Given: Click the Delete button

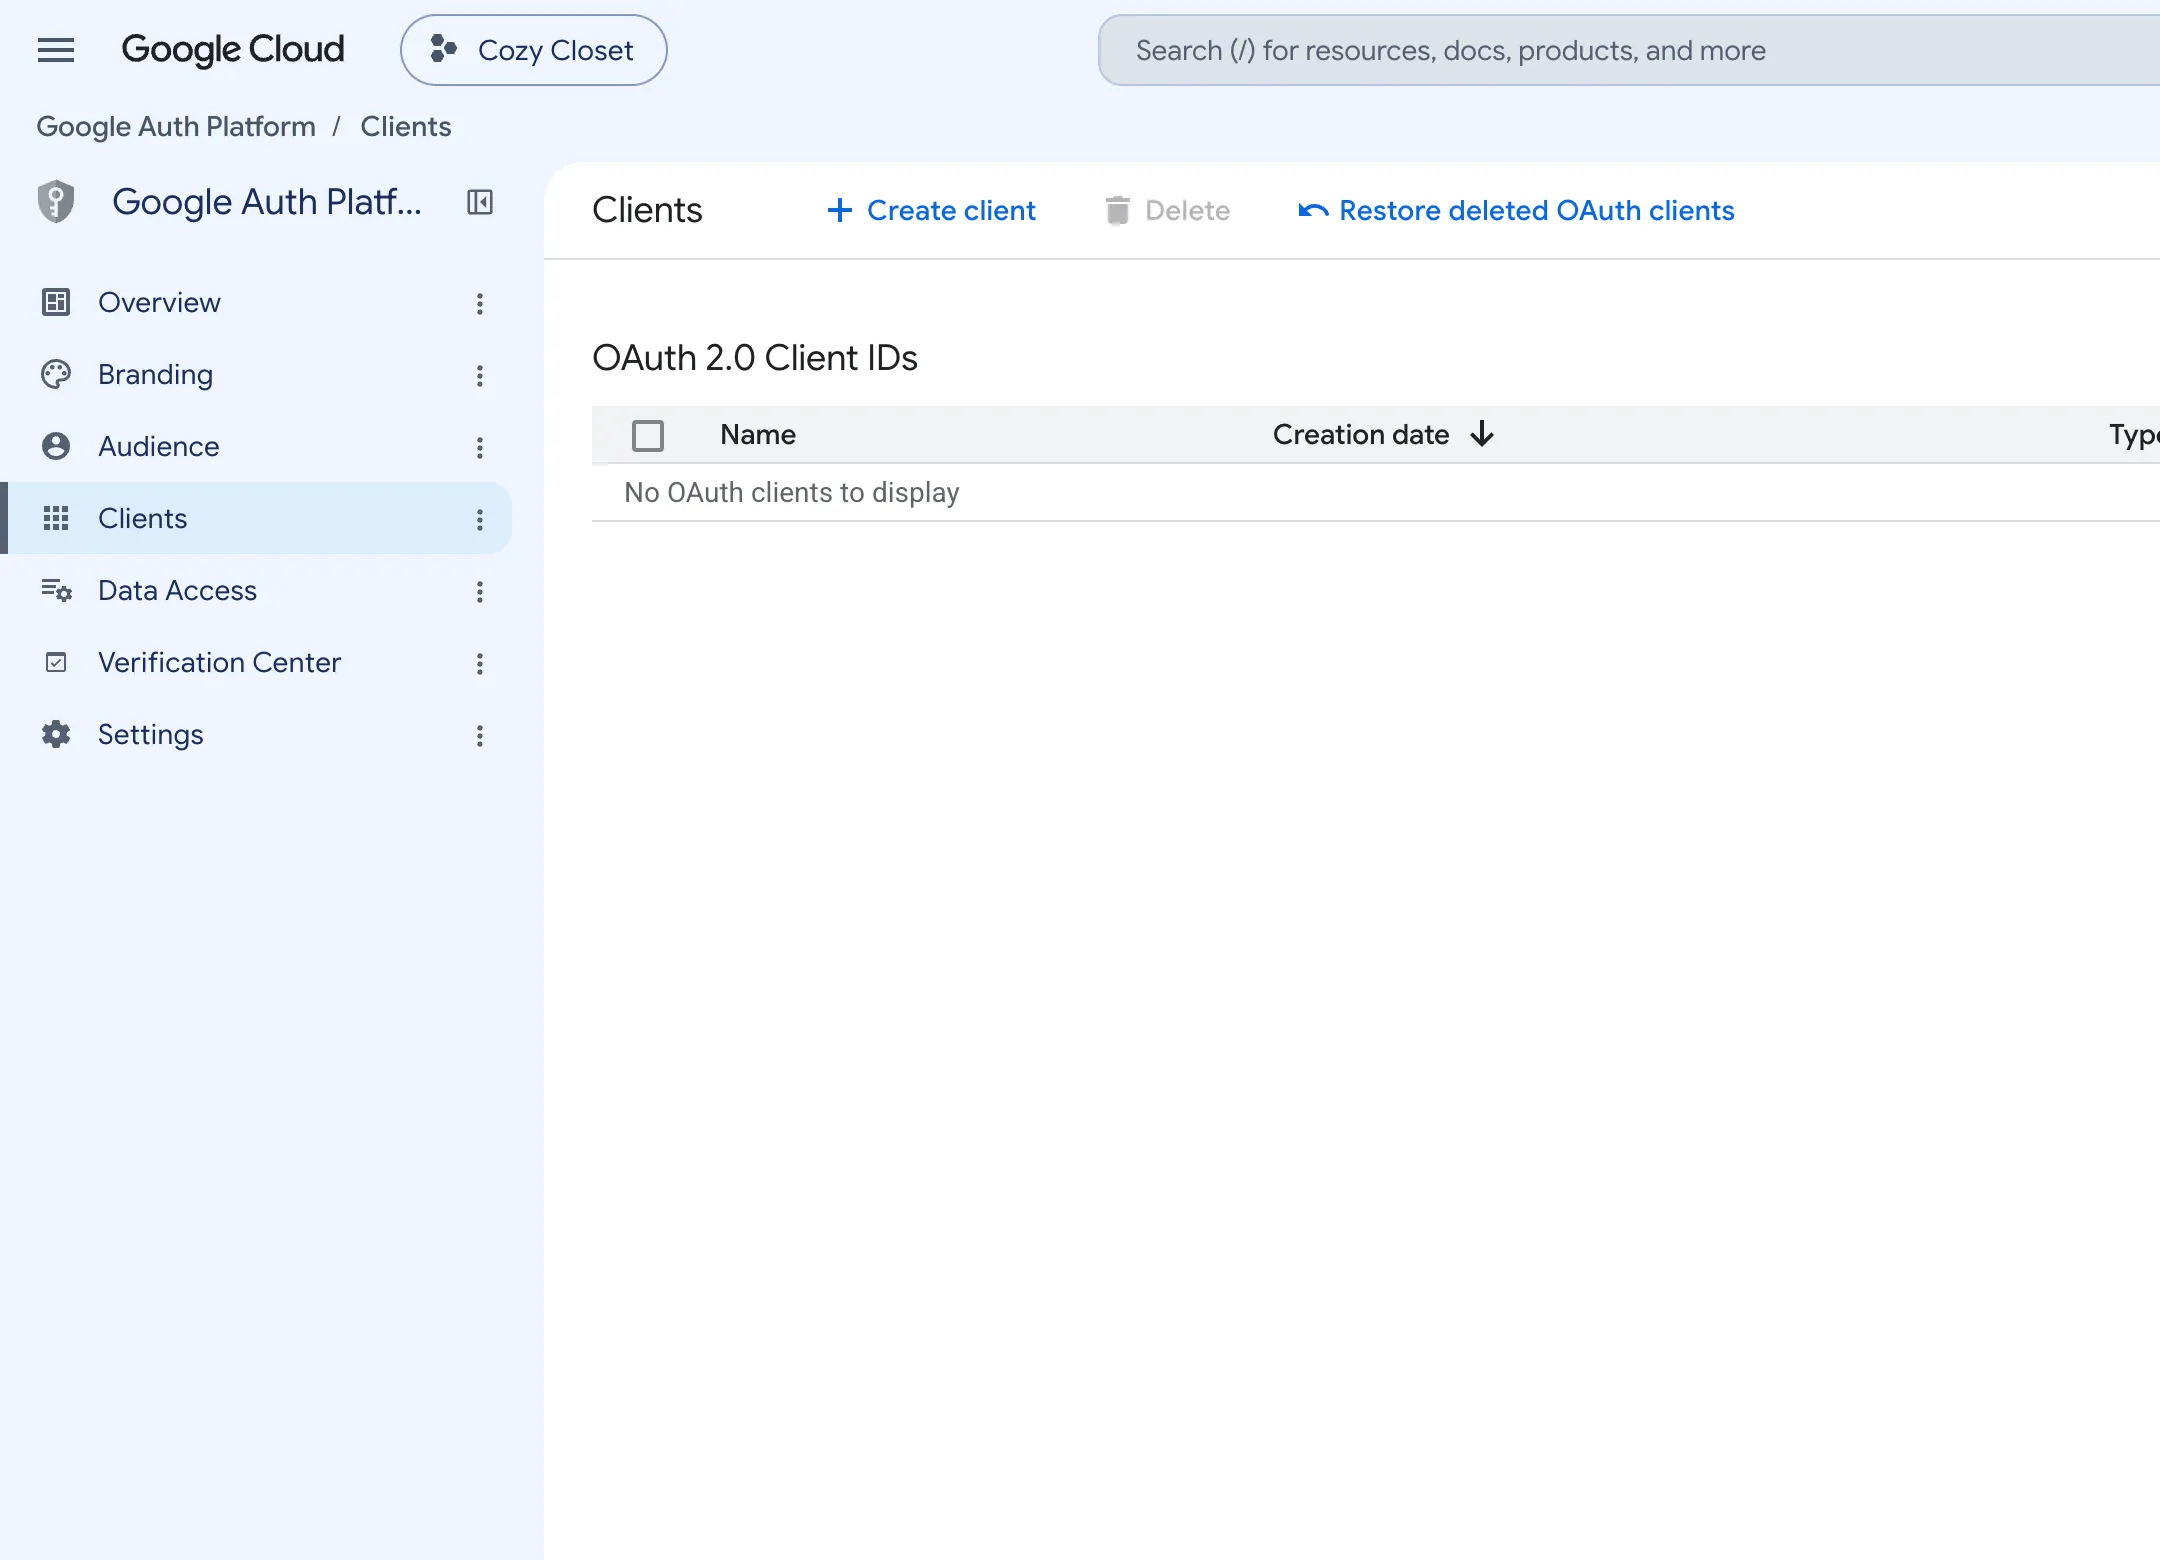Looking at the screenshot, I should coord(1168,210).
